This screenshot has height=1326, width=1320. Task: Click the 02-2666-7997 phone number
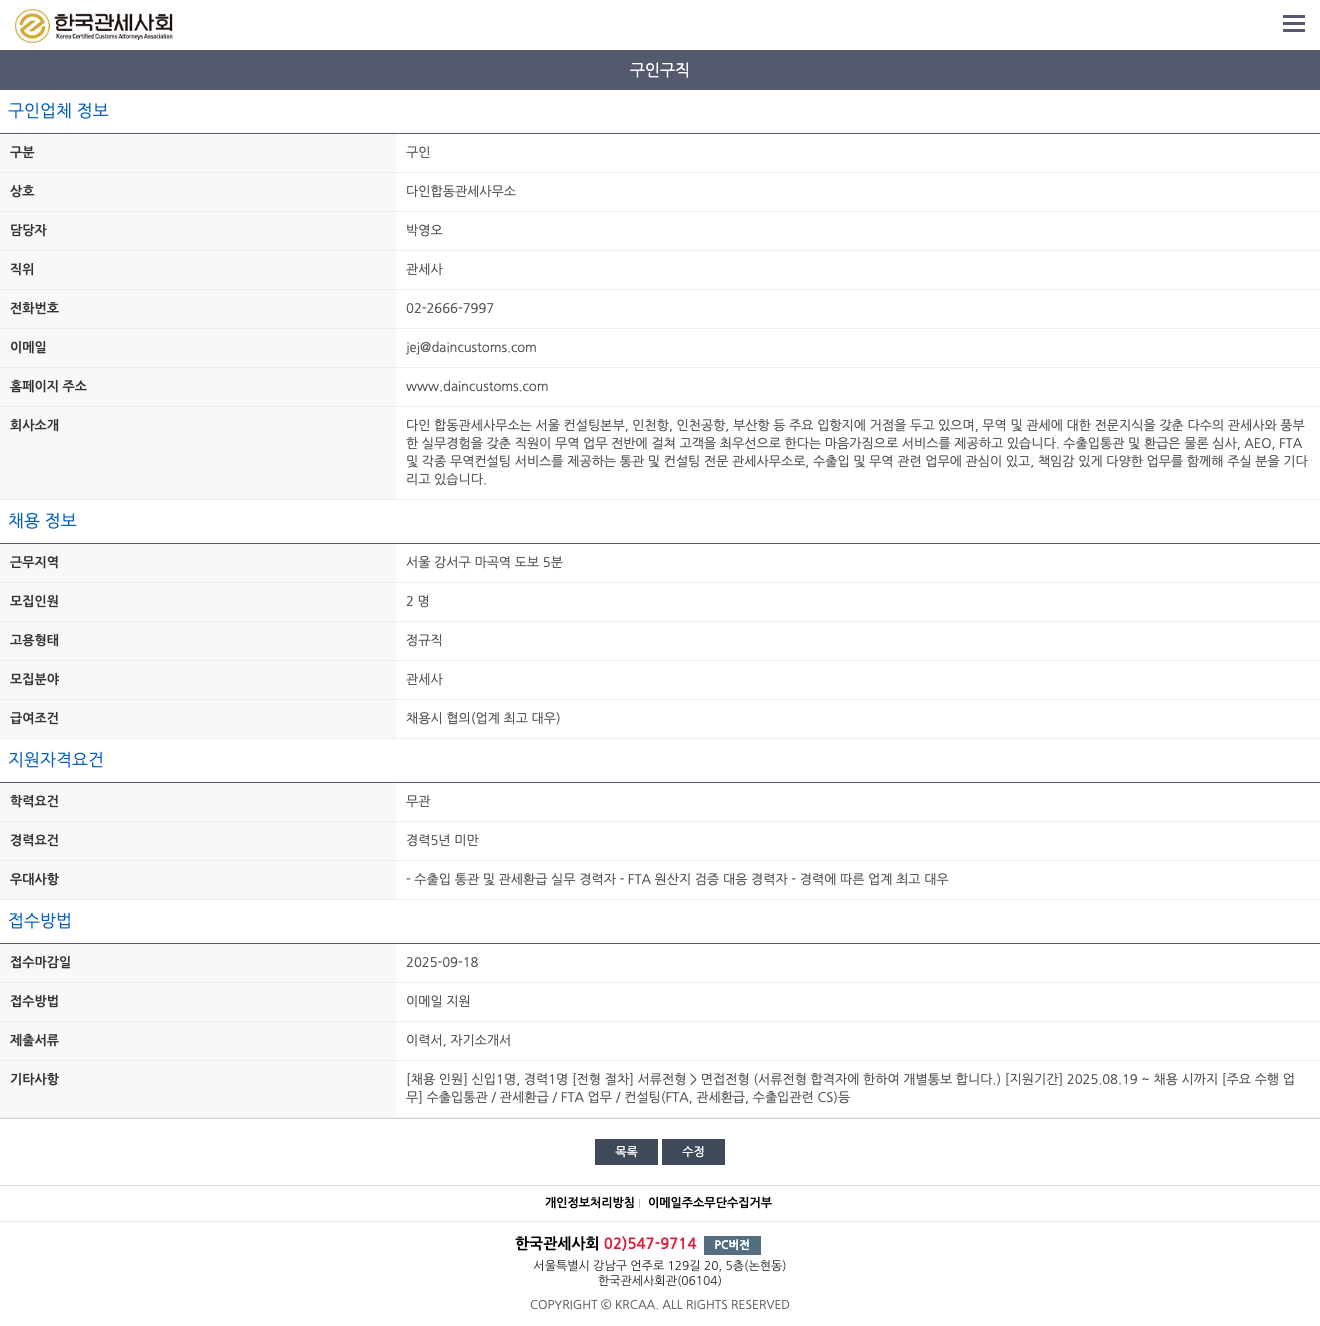[450, 309]
